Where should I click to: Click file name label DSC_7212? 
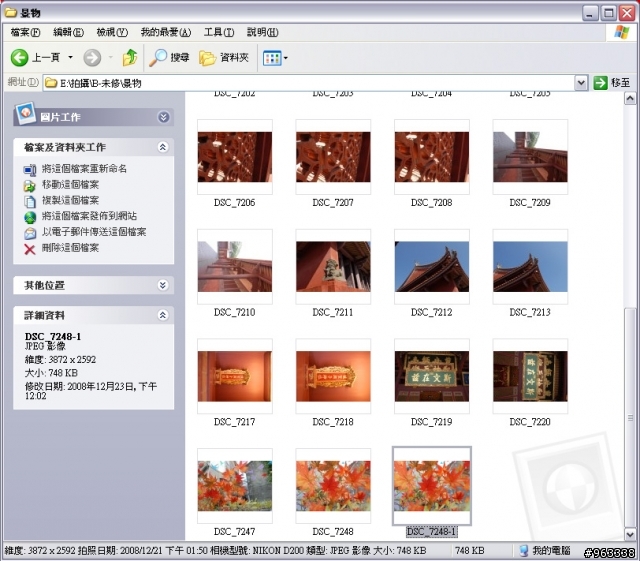tap(432, 312)
